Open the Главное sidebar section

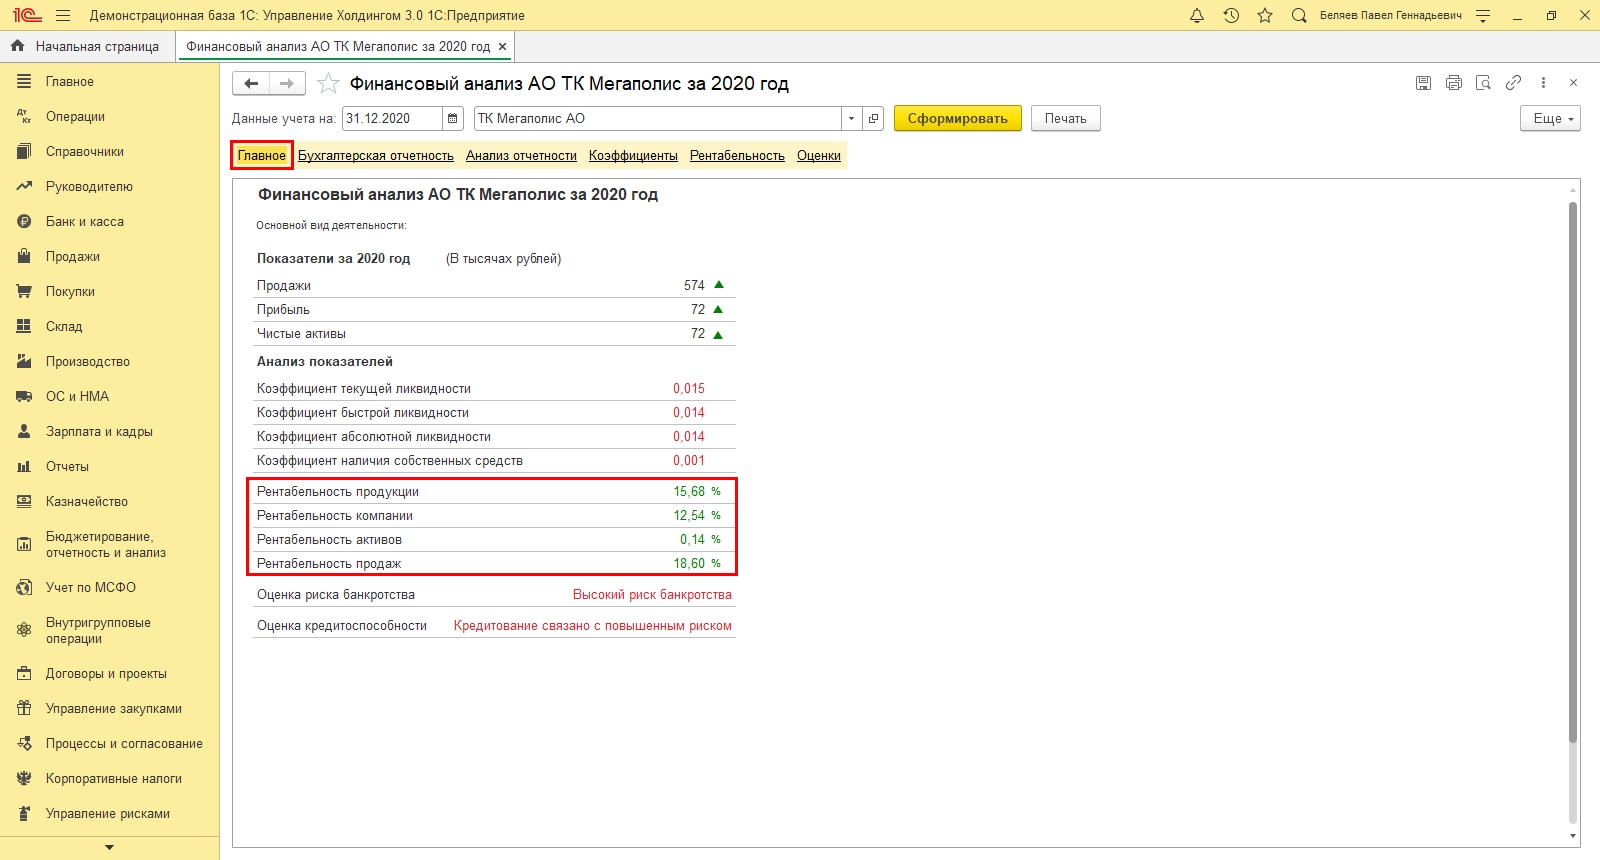pos(110,82)
